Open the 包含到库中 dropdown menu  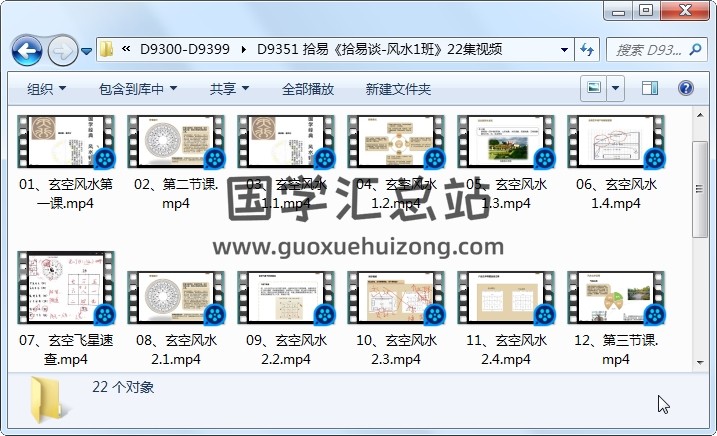[138, 89]
